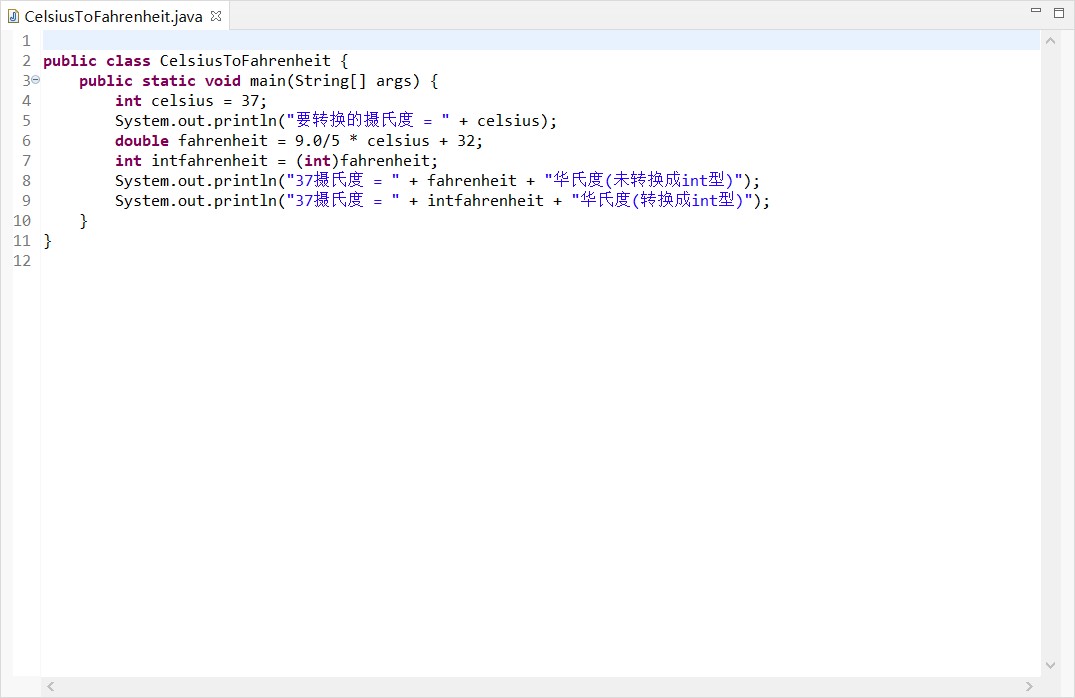Viewport: 1075px width, 698px height.
Task: Collapse the main method fold marker
Action: pyautogui.click(x=36, y=80)
